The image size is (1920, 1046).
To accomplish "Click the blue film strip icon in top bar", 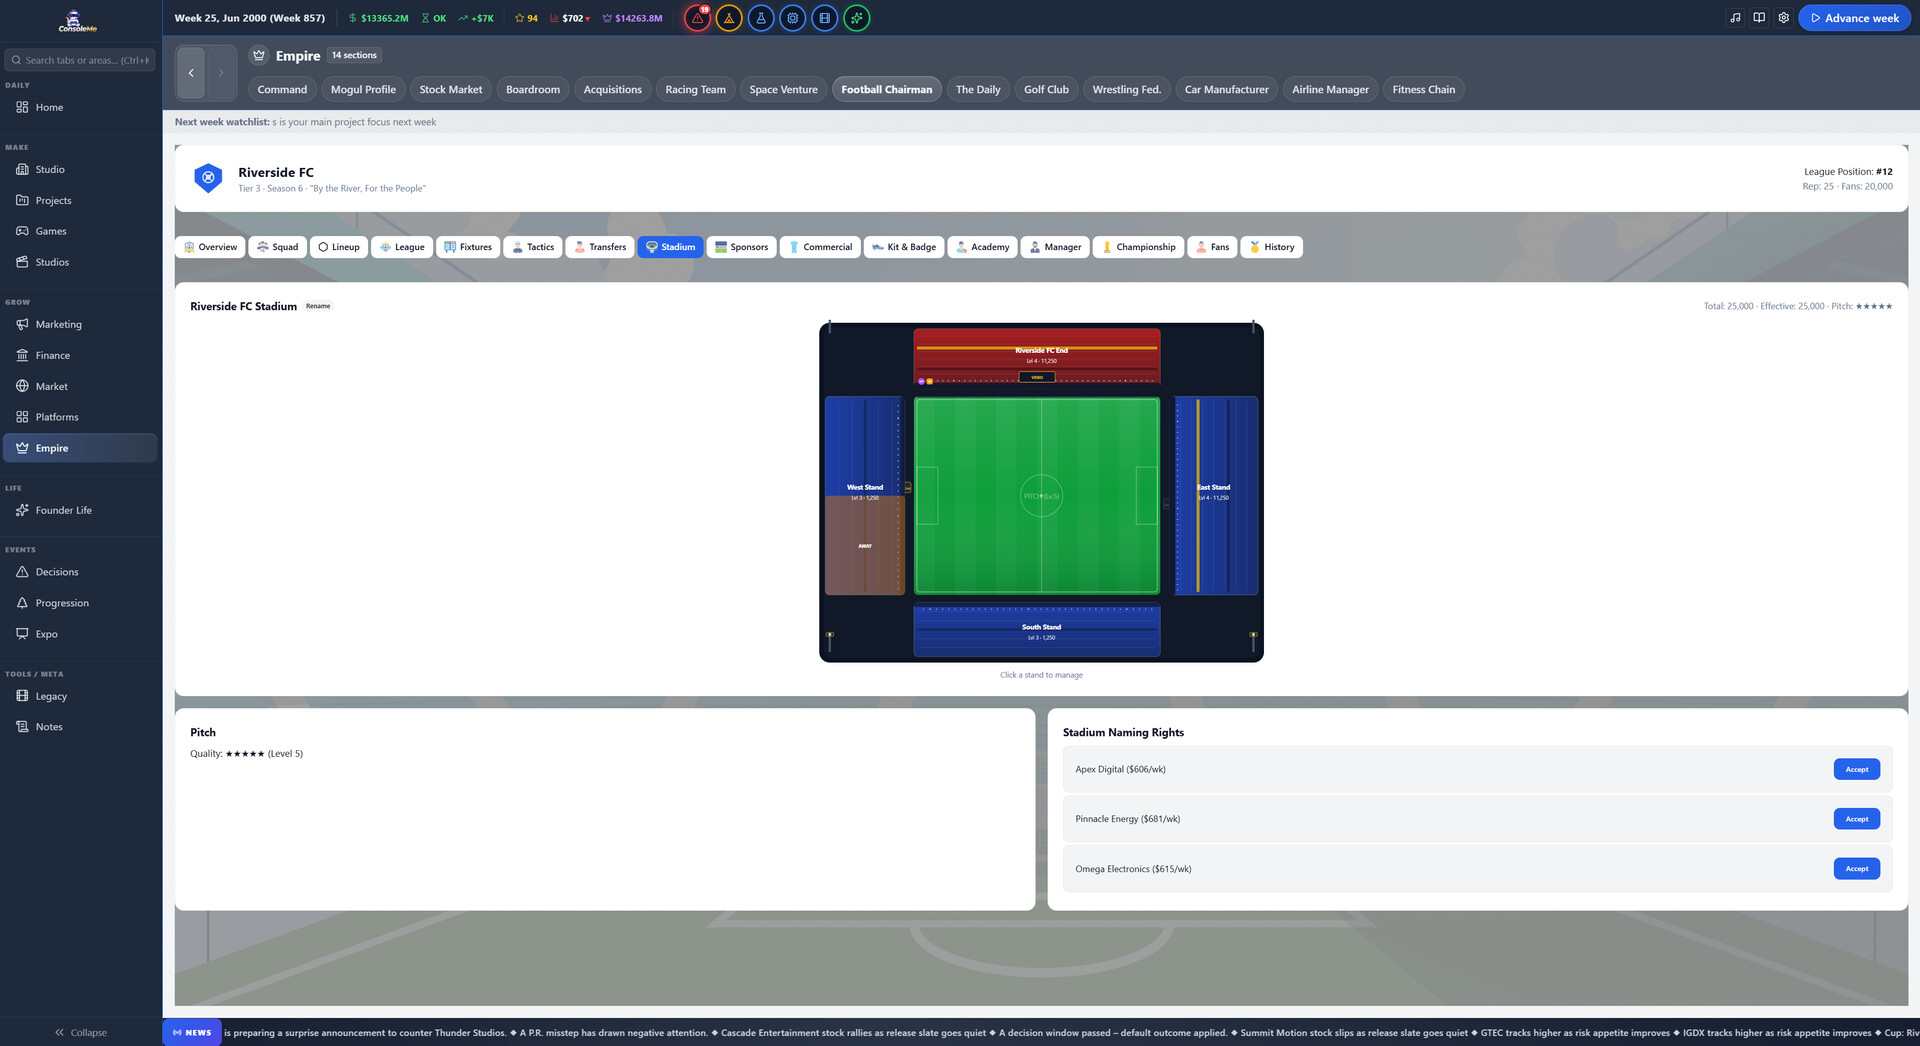I will coord(825,18).
